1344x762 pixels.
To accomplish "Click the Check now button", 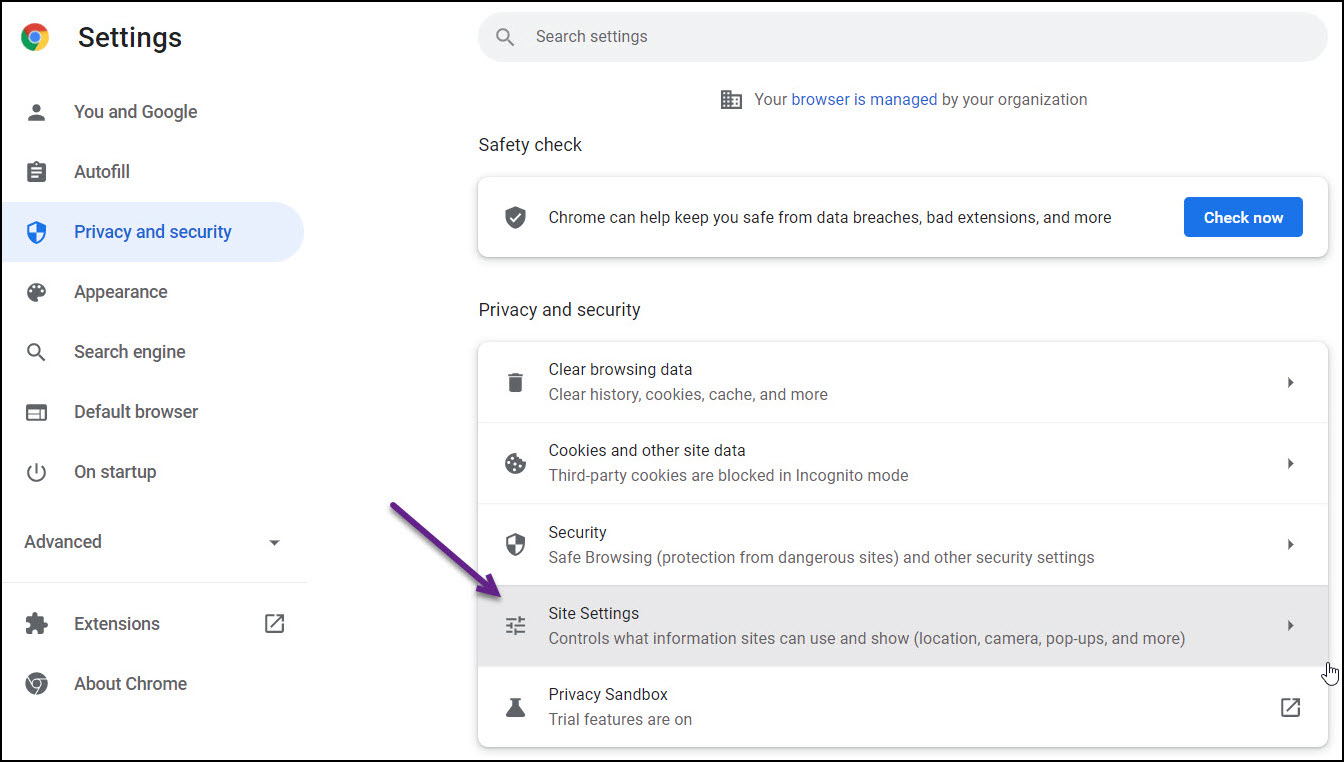I will tap(1243, 217).
